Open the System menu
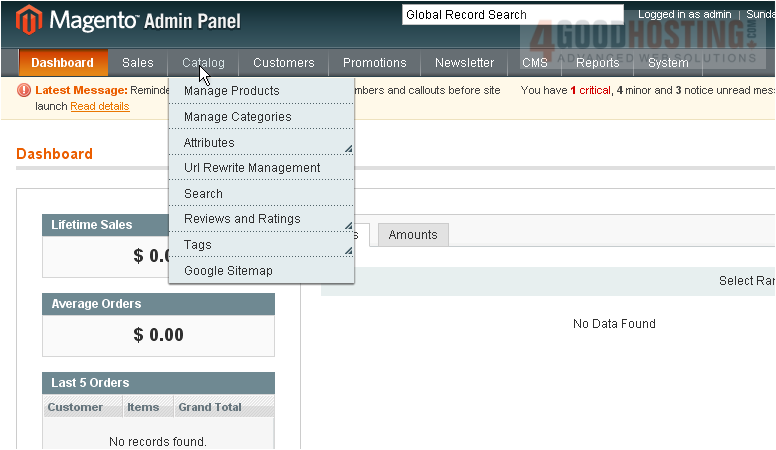 tap(668, 63)
